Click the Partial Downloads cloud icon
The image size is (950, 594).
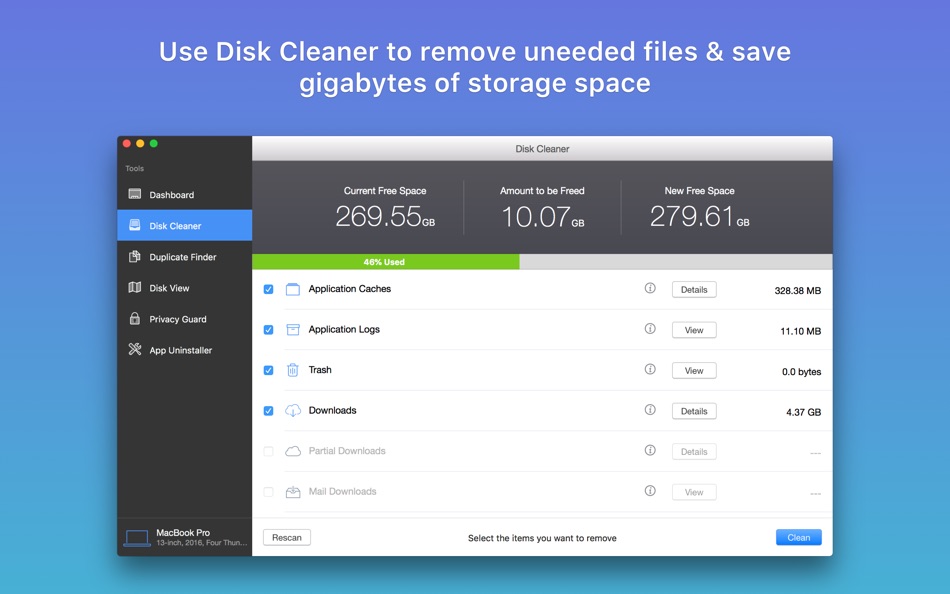(x=293, y=451)
